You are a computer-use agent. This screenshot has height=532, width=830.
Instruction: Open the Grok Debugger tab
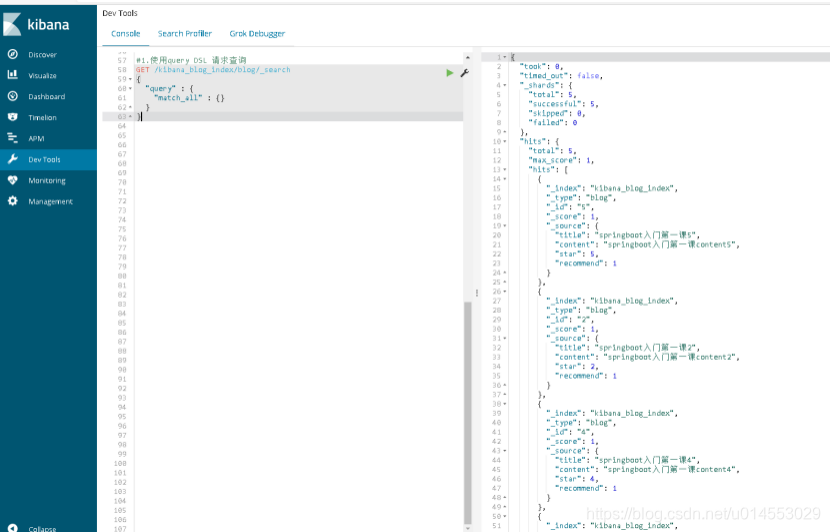(x=257, y=33)
